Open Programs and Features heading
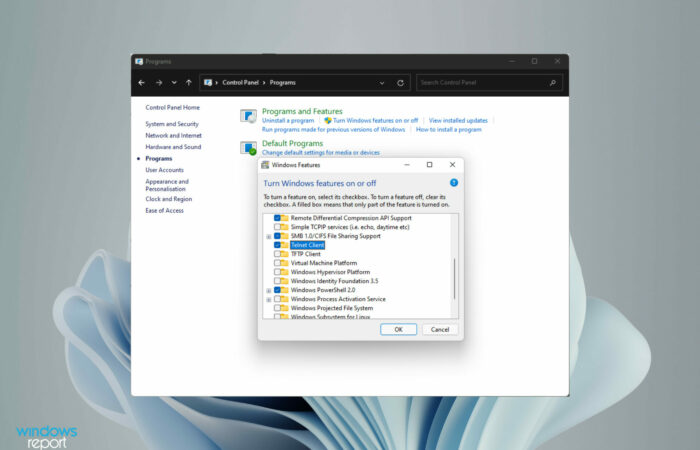The height and width of the screenshot is (450, 700). click(x=302, y=111)
